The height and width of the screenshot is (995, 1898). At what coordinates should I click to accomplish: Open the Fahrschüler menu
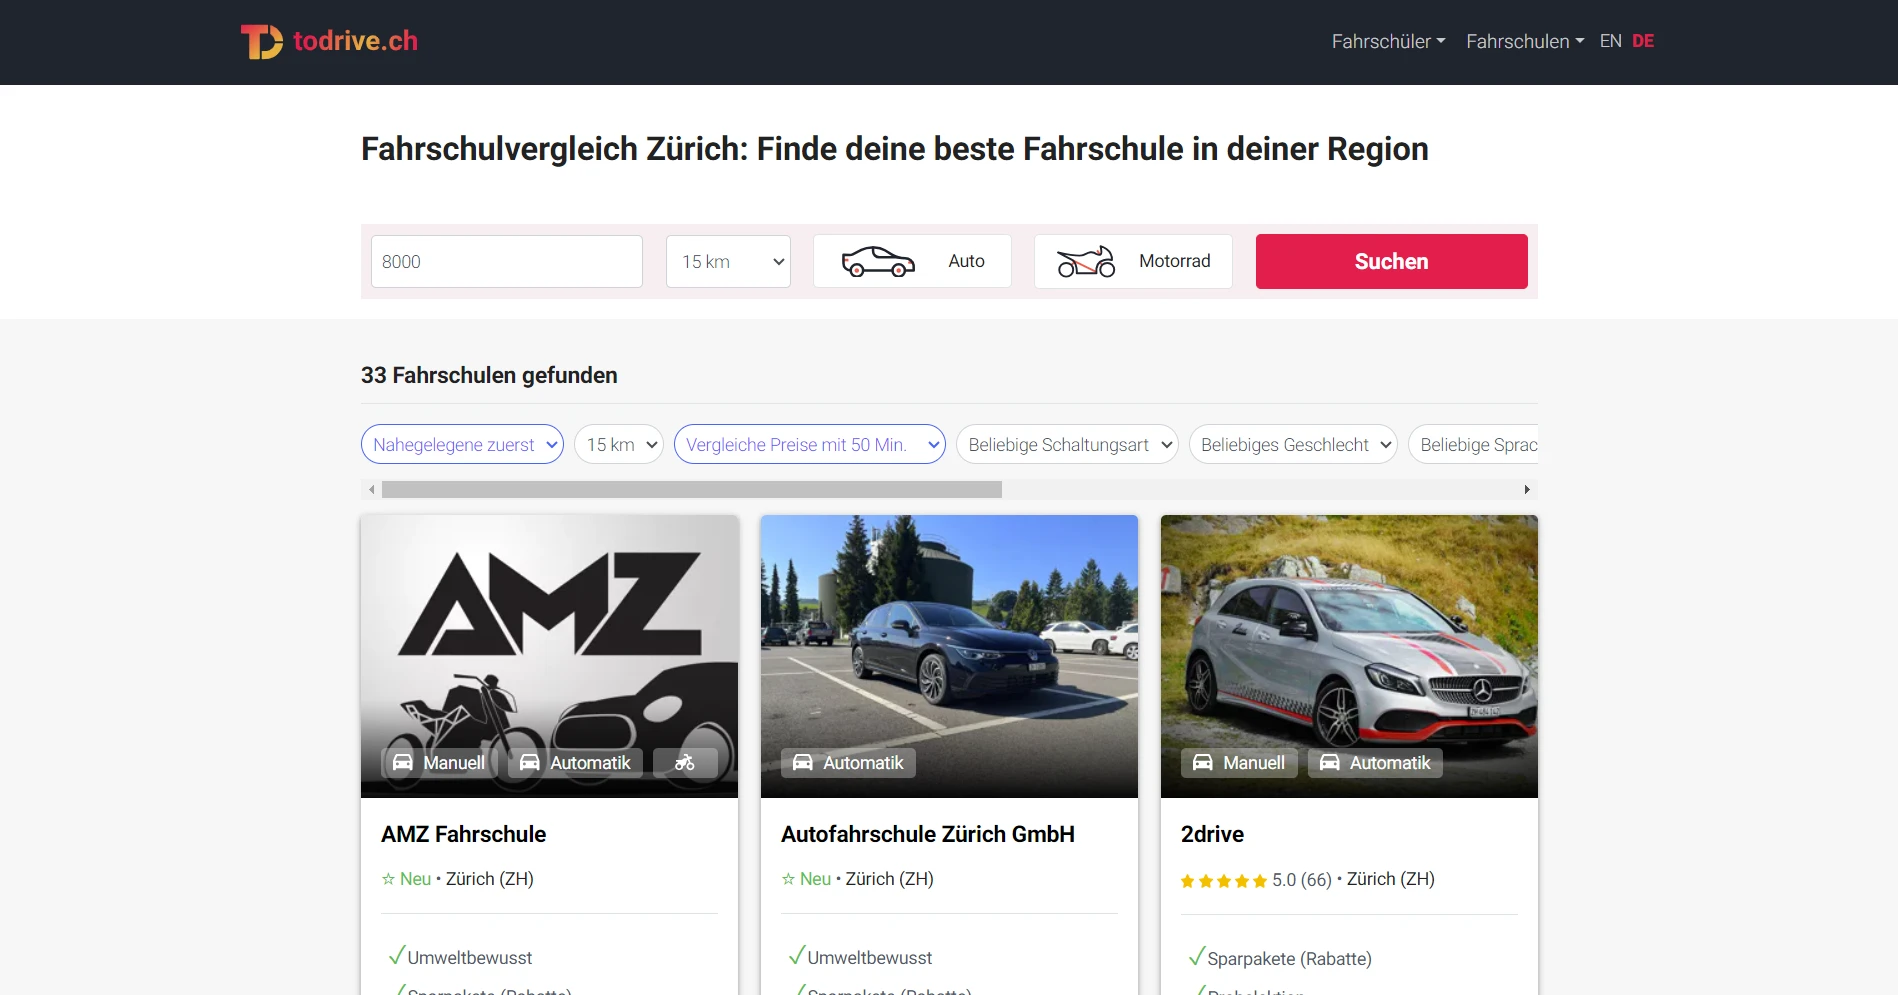(x=1388, y=41)
